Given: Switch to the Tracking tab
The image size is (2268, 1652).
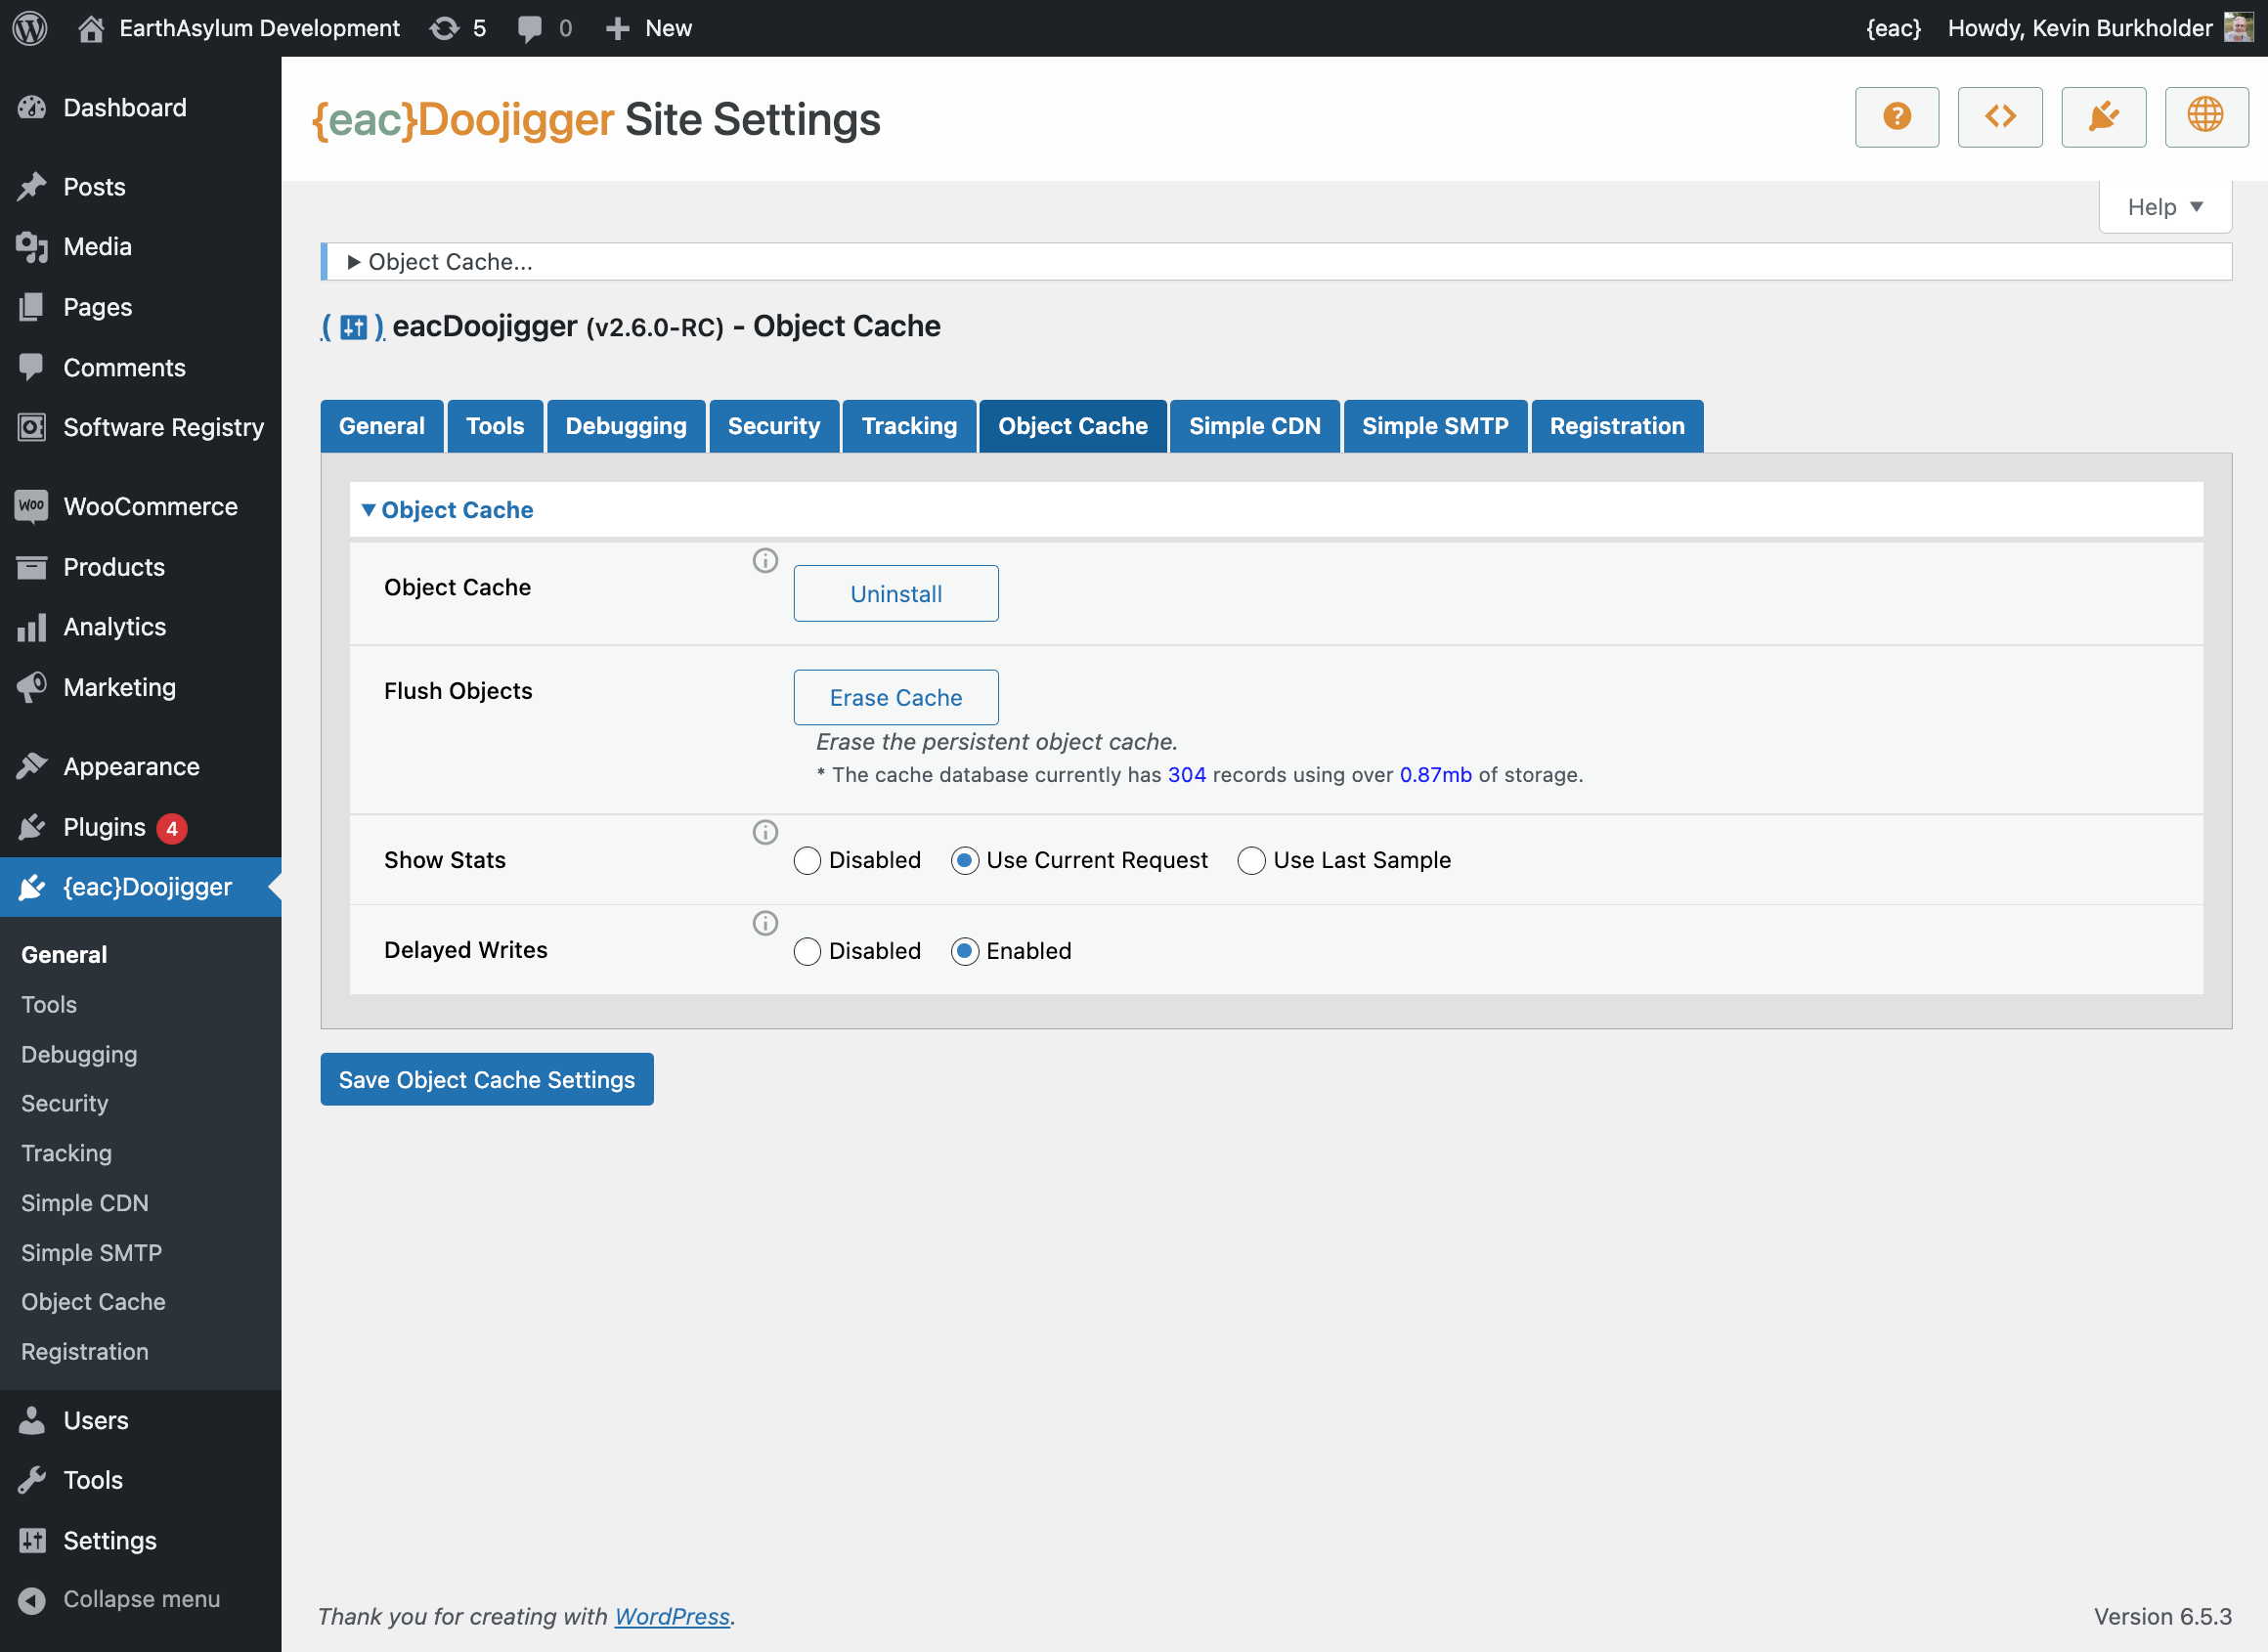Looking at the screenshot, I should (909, 426).
